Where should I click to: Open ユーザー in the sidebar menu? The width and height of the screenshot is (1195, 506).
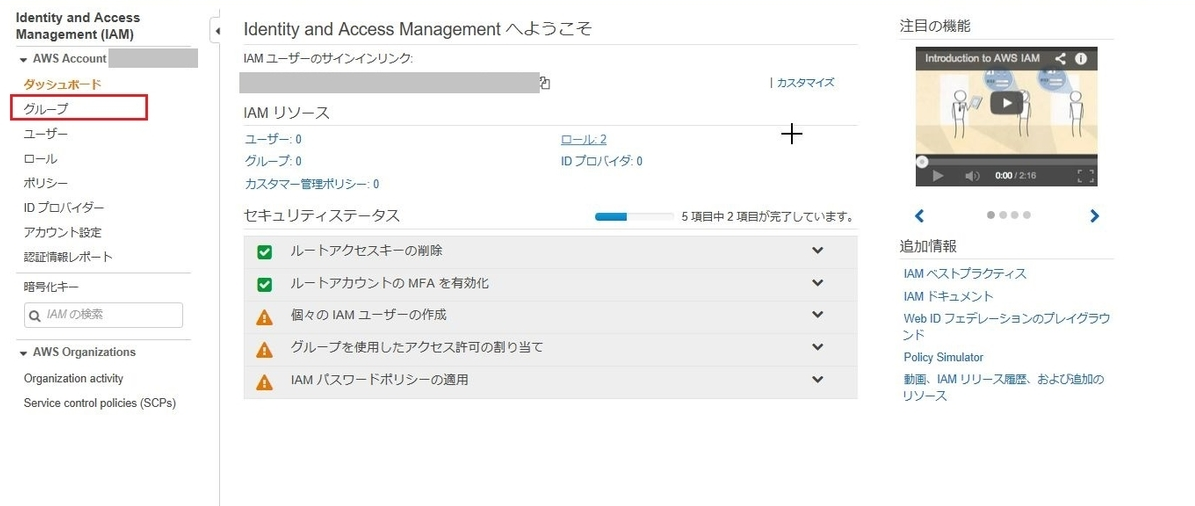pos(46,134)
